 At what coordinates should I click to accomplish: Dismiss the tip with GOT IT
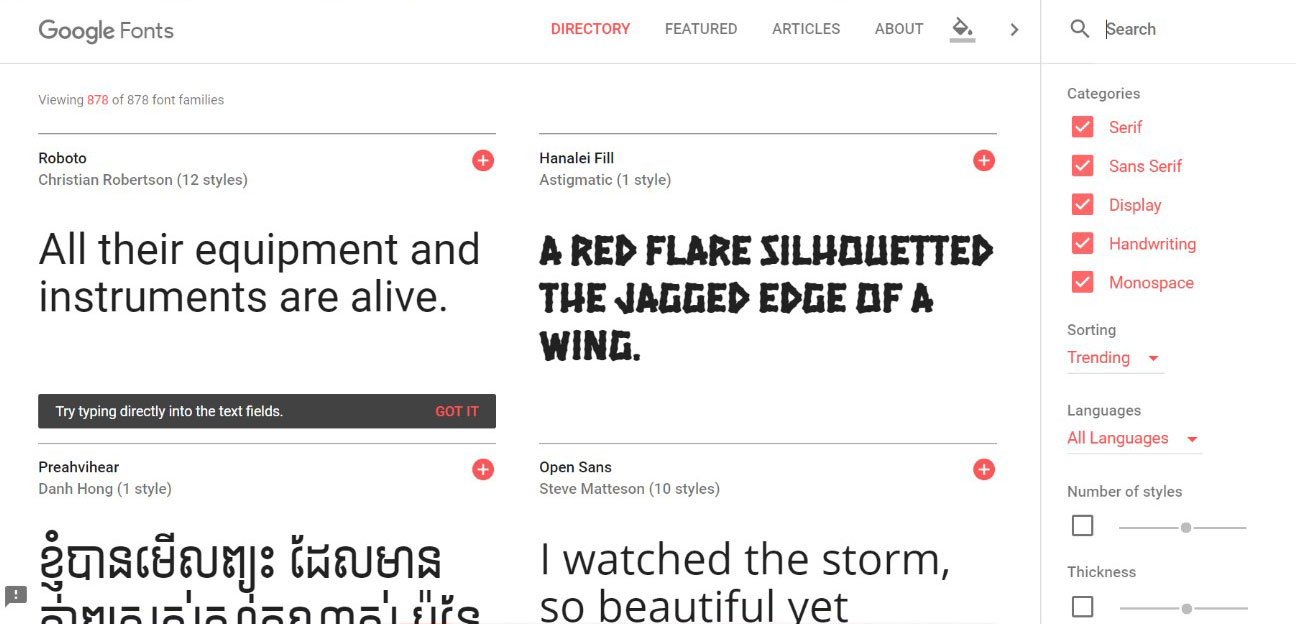(457, 411)
